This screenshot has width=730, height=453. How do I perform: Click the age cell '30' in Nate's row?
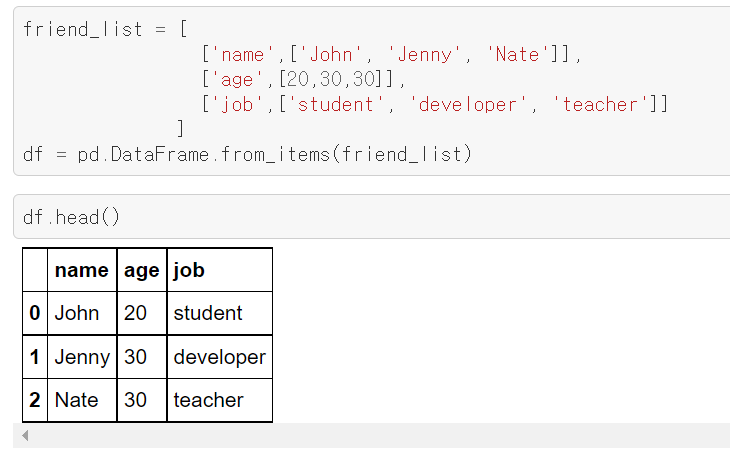142,400
